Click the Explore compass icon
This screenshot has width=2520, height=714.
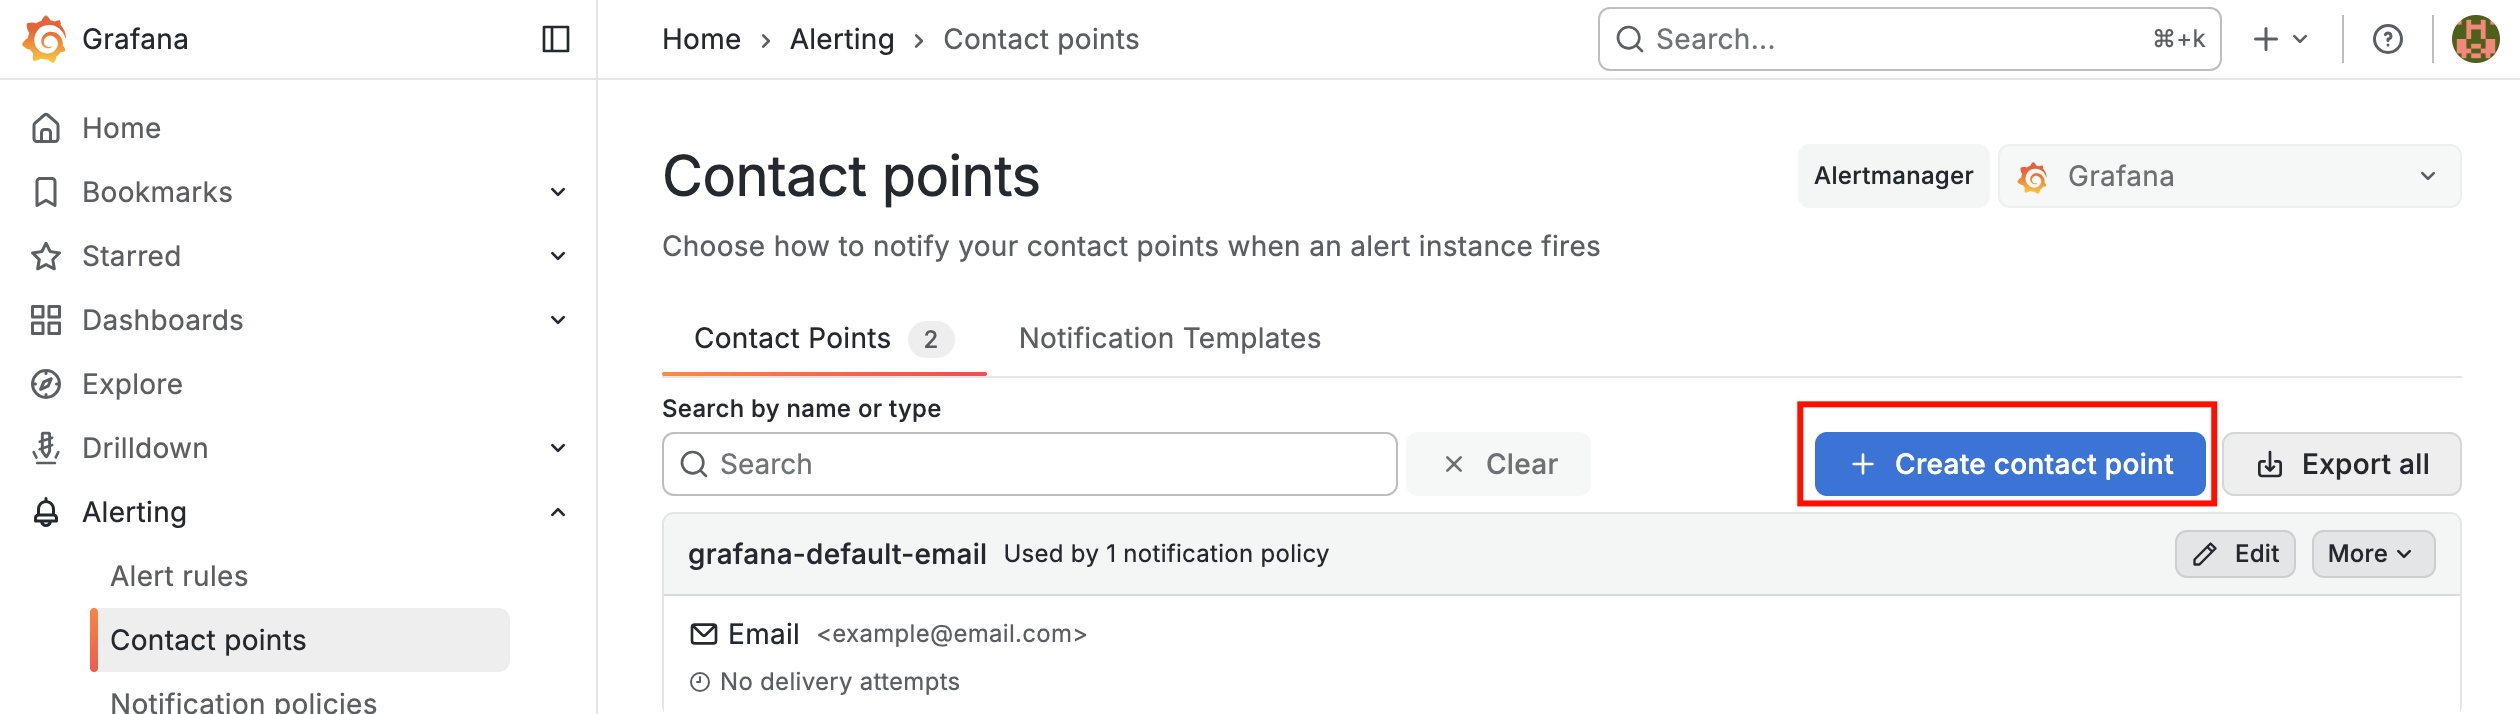[x=46, y=384]
